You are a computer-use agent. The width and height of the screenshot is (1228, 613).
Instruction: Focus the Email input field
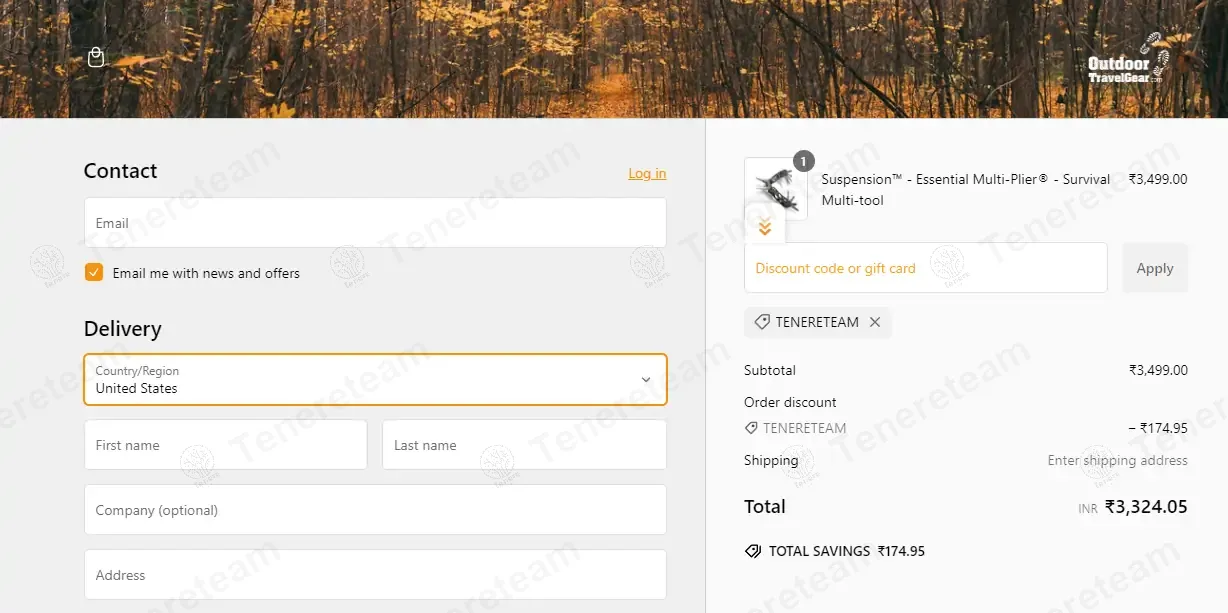375,223
